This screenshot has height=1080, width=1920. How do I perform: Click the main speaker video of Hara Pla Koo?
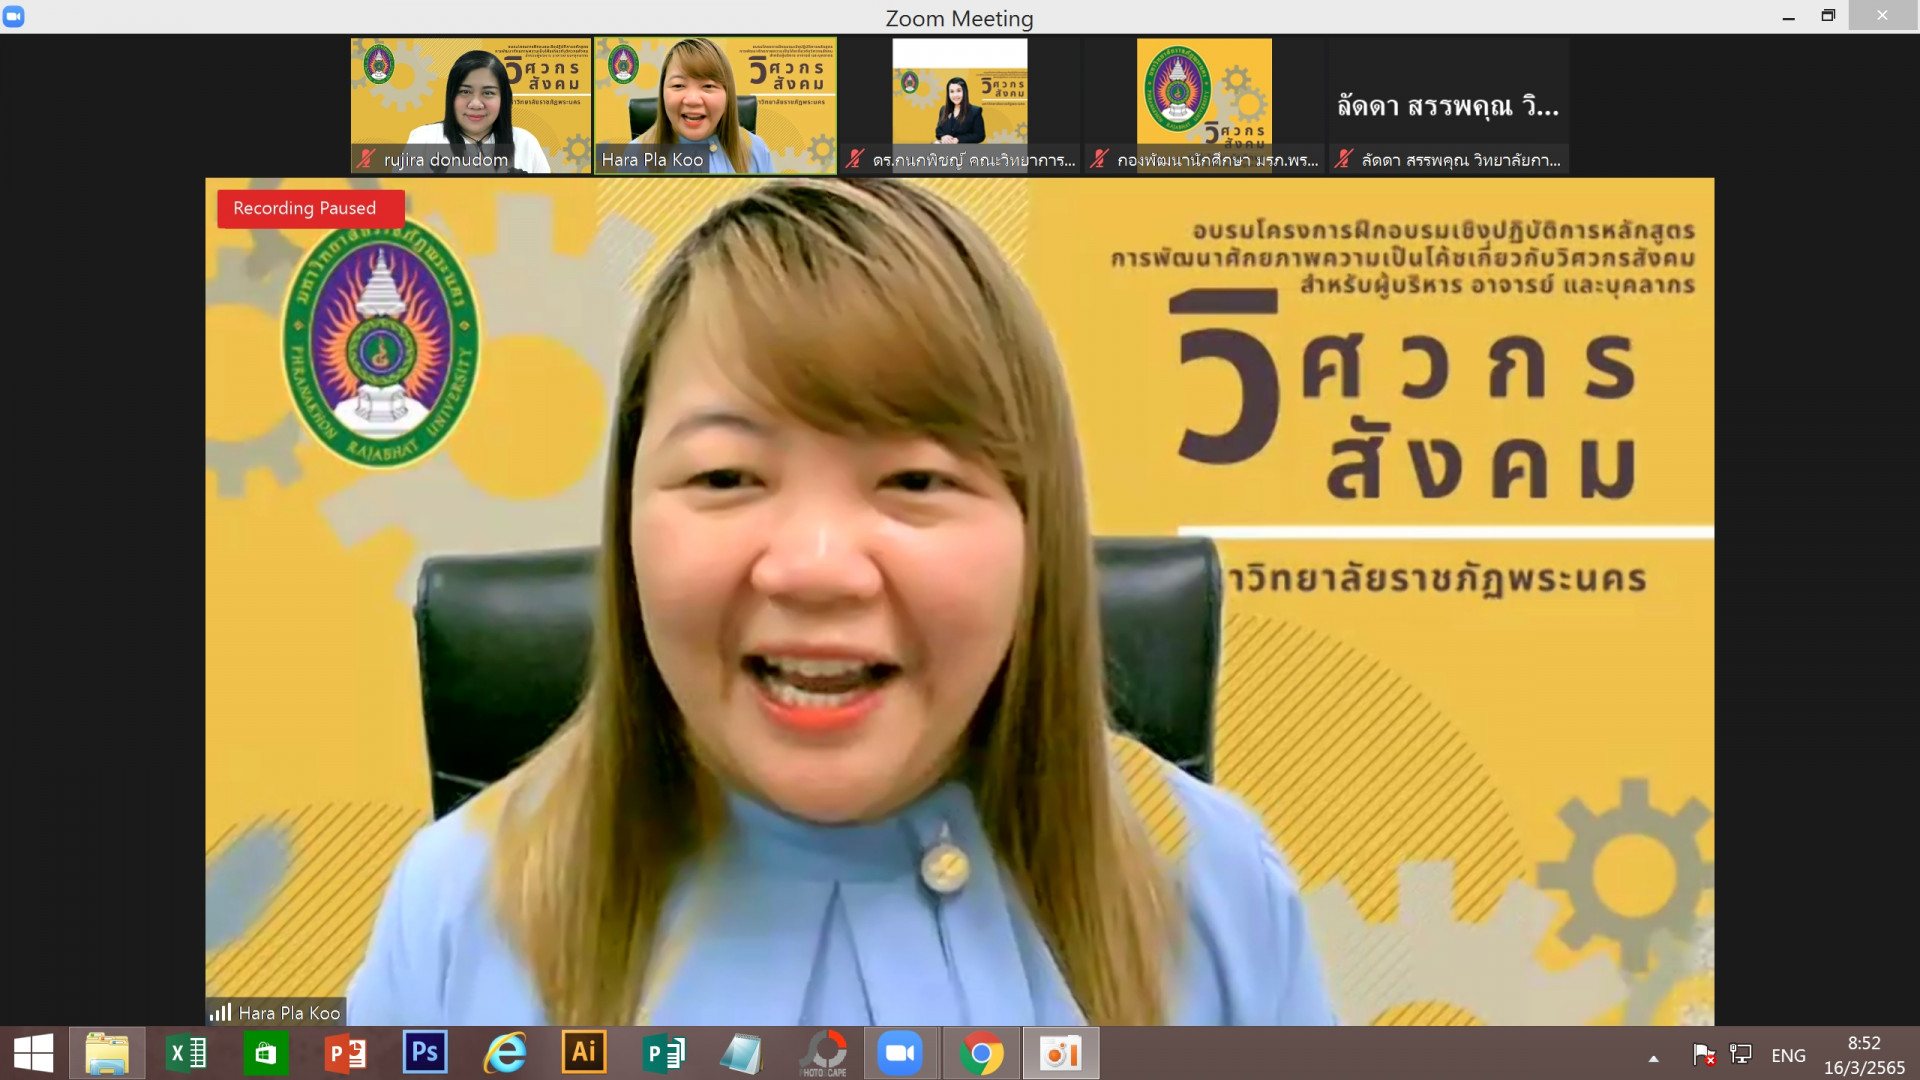point(960,602)
